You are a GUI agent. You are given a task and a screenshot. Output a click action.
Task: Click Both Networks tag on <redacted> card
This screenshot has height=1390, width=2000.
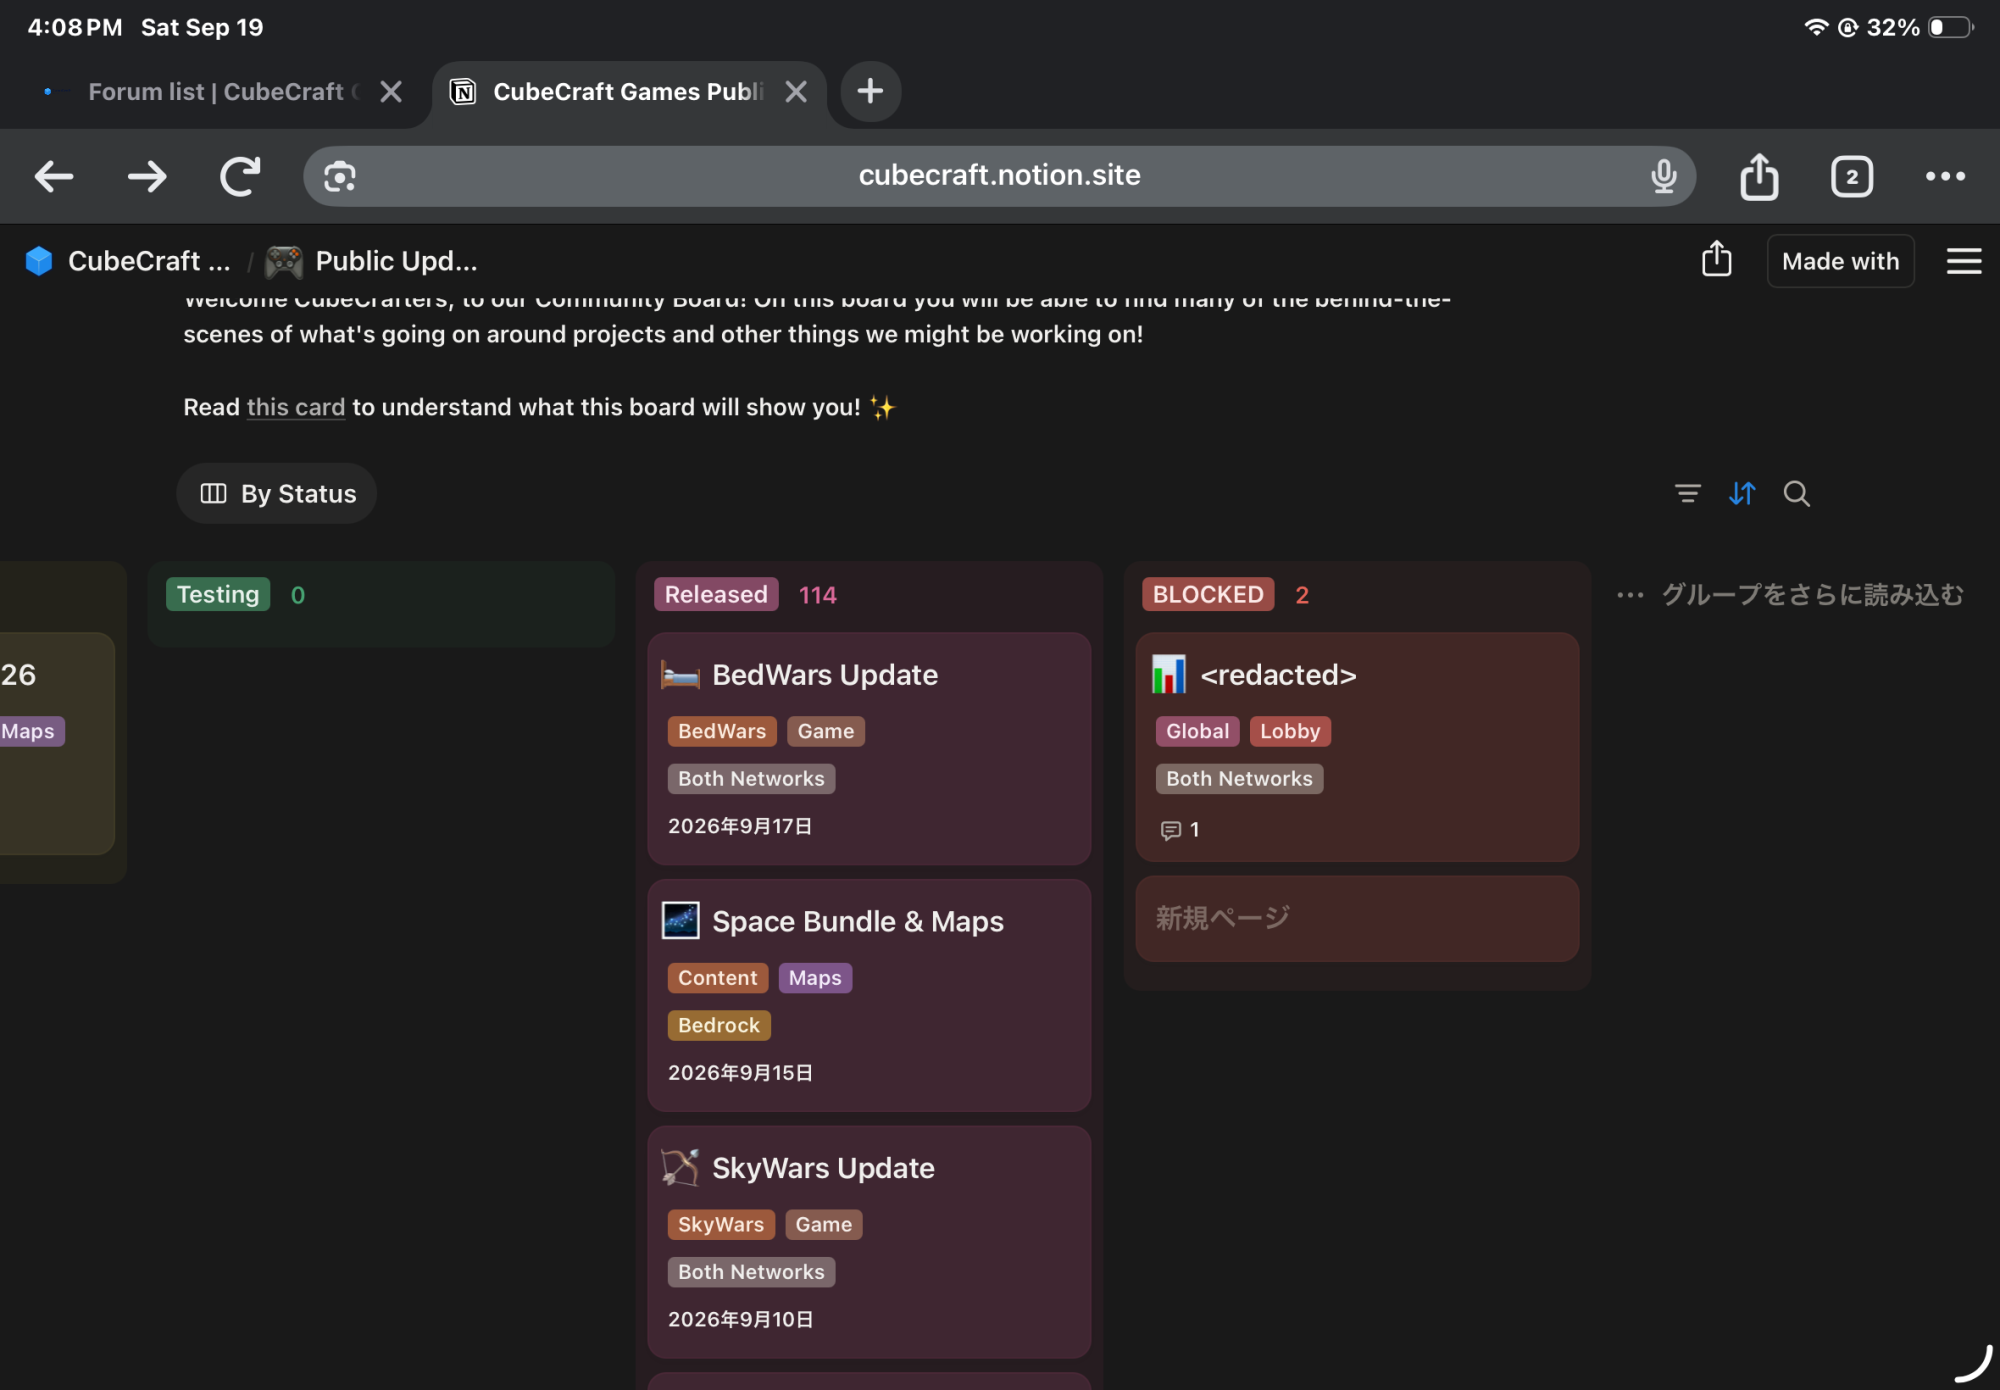(1239, 779)
